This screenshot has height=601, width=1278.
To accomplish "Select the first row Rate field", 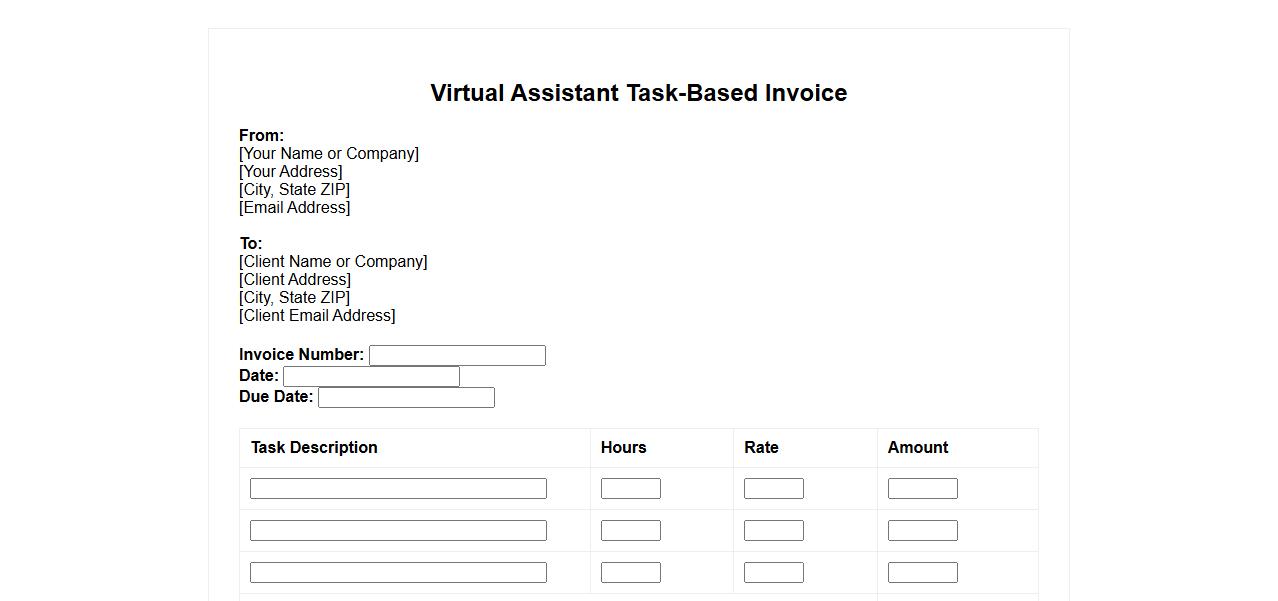I will [x=773, y=488].
